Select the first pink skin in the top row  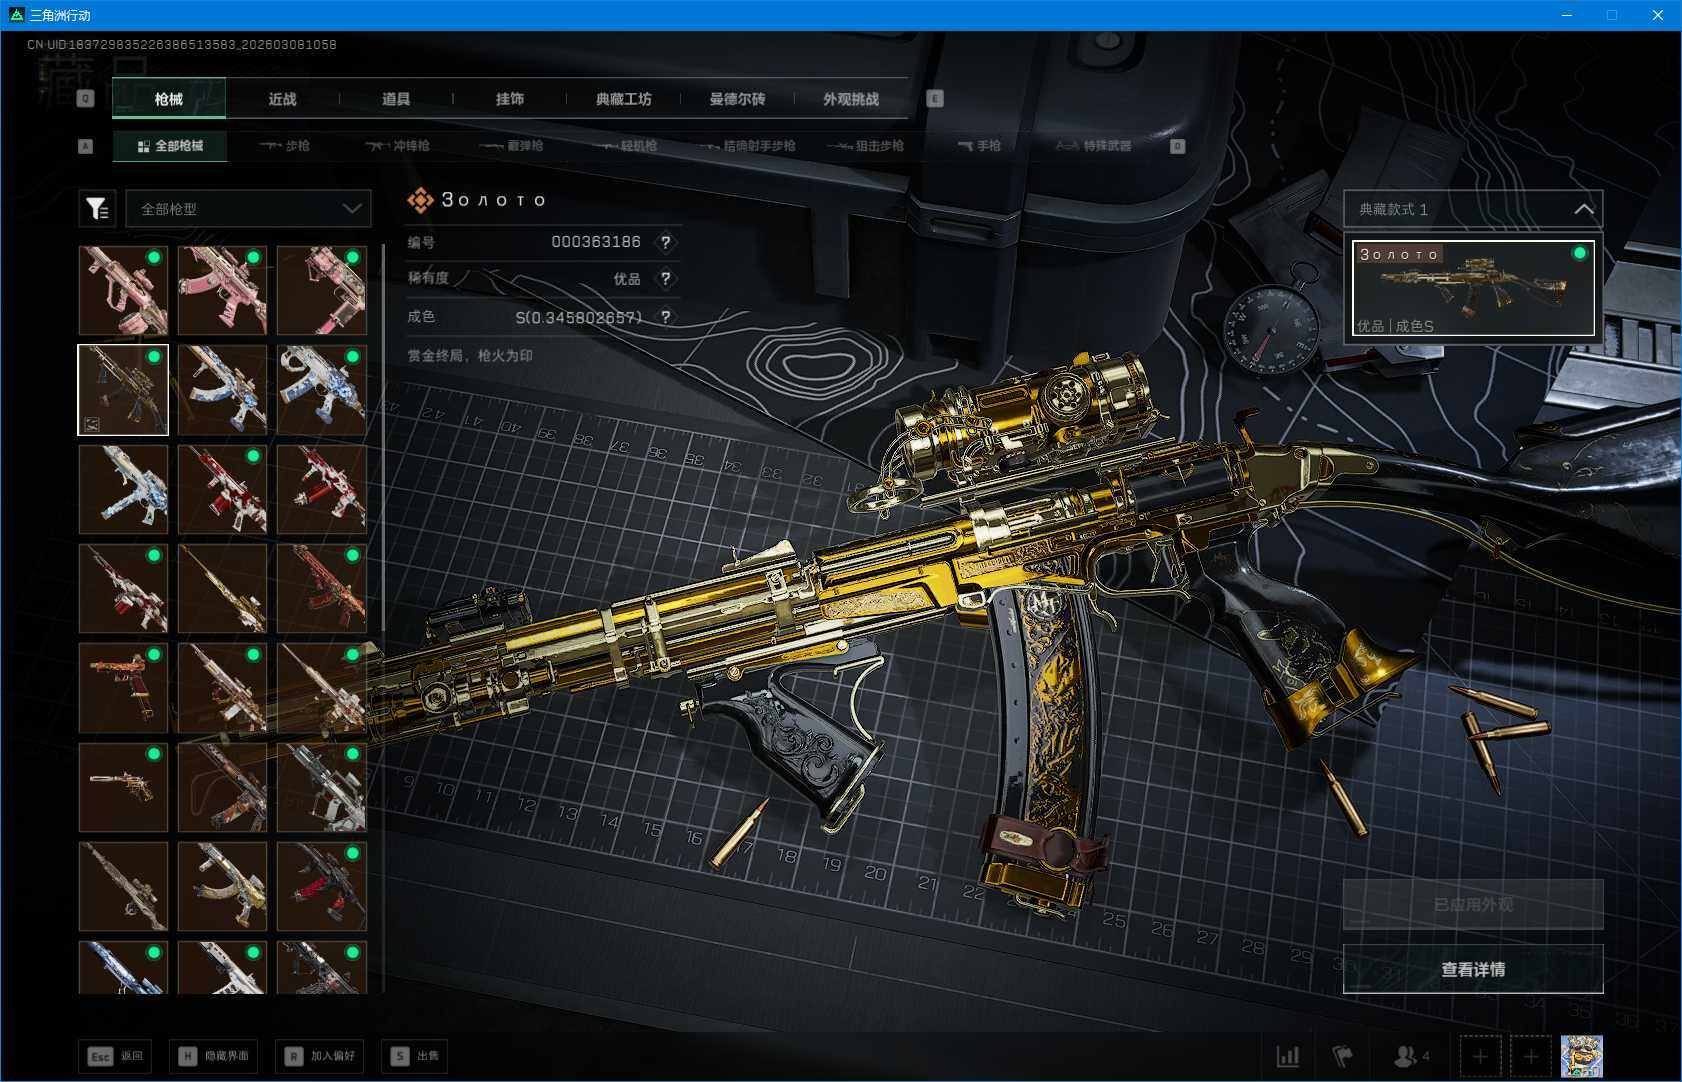pos(123,291)
